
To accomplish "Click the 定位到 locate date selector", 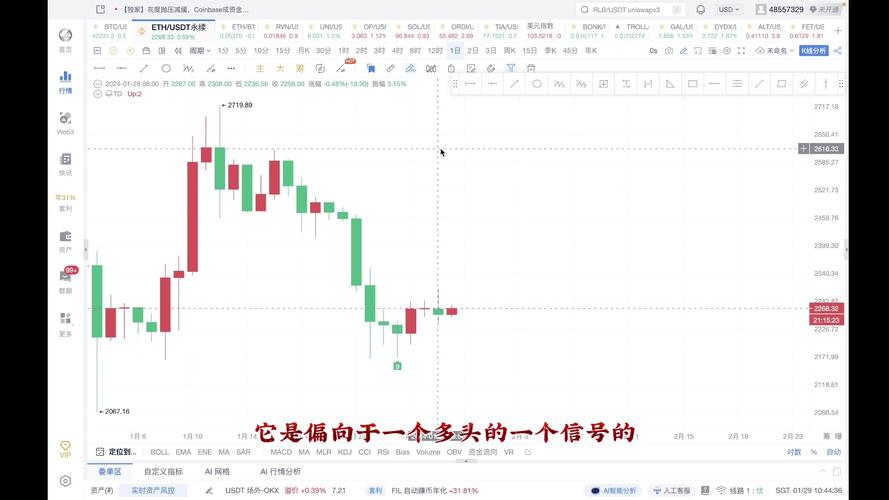I will click(x=116, y=452).
